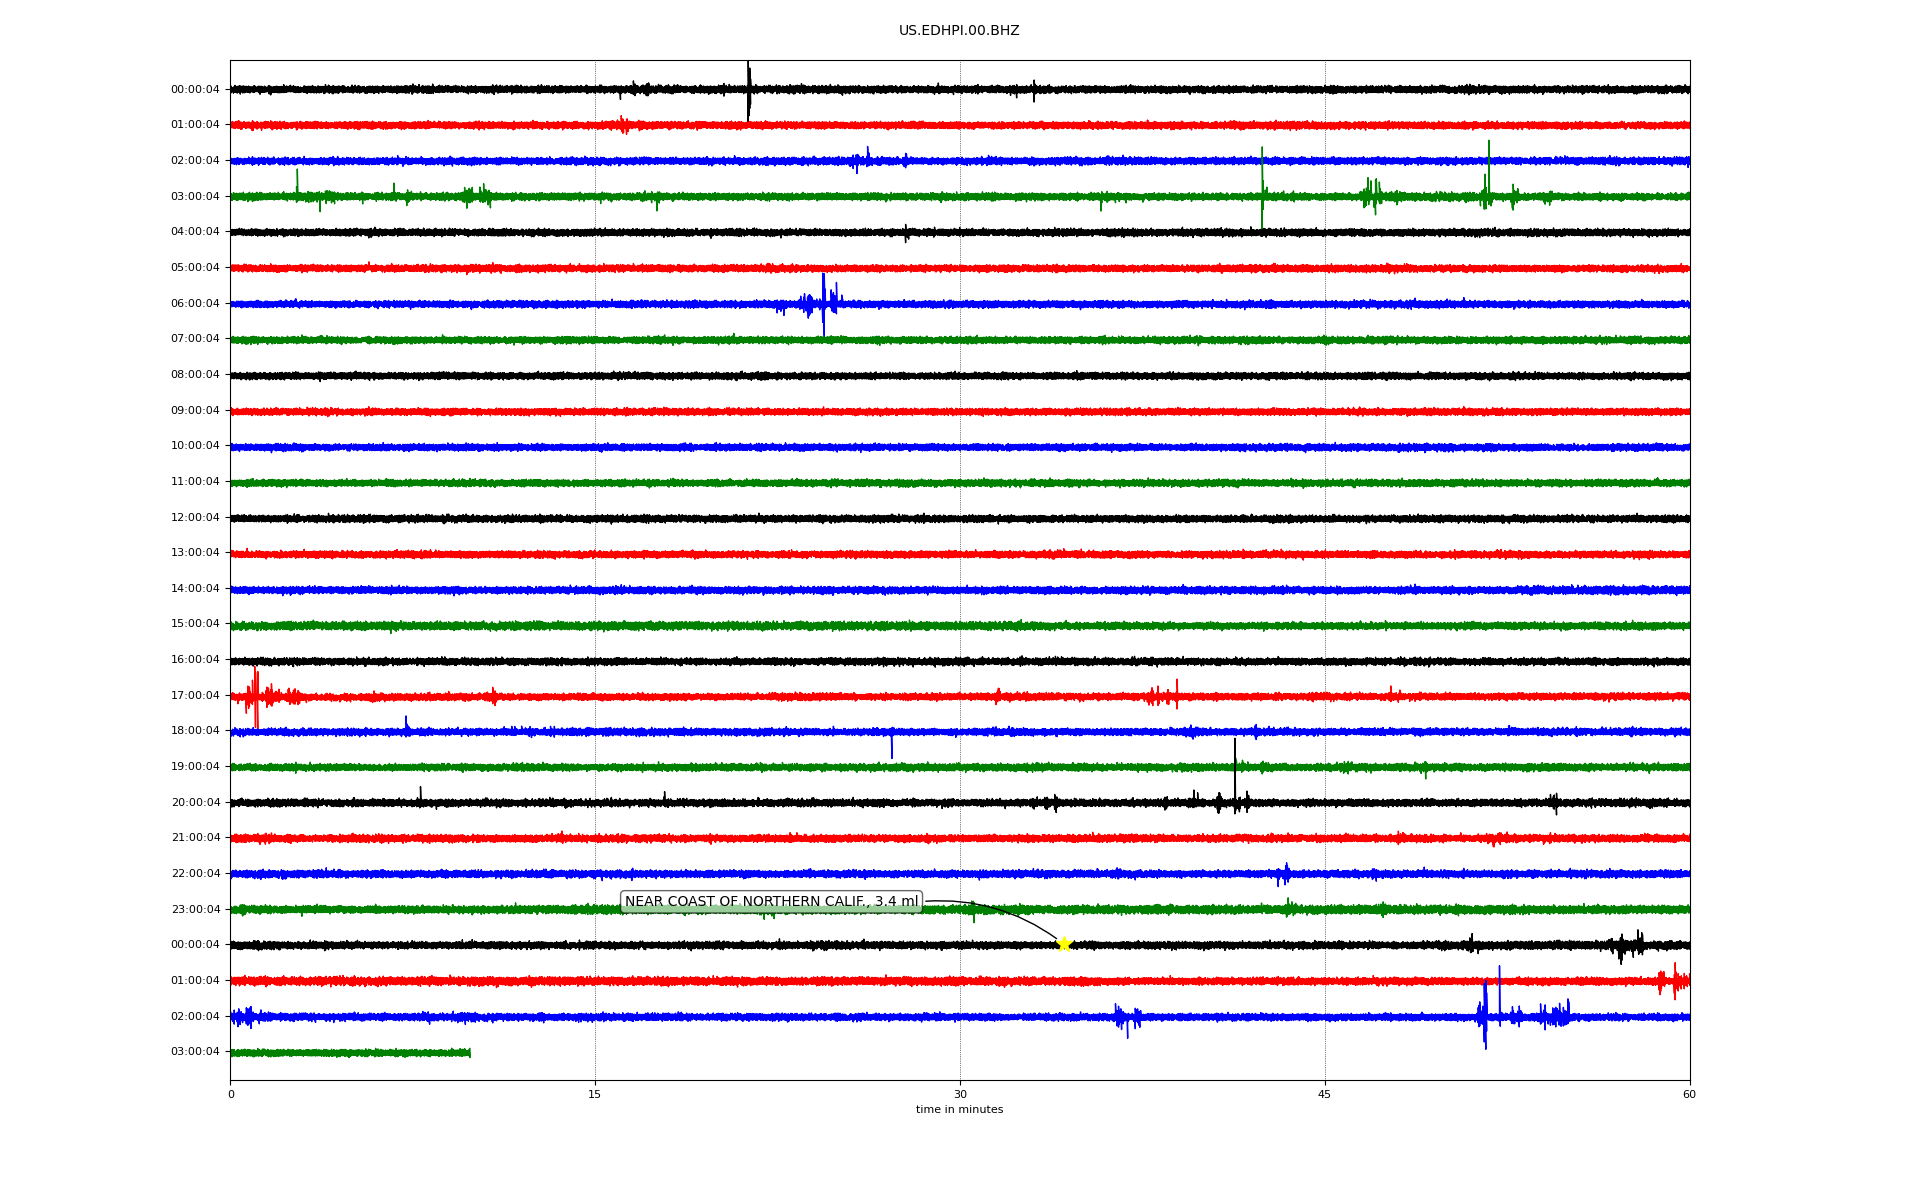This screenshot has width=1920, height=1200.
Task: Click the 'time in minutes' axis label
Action: pos(959,1110)
